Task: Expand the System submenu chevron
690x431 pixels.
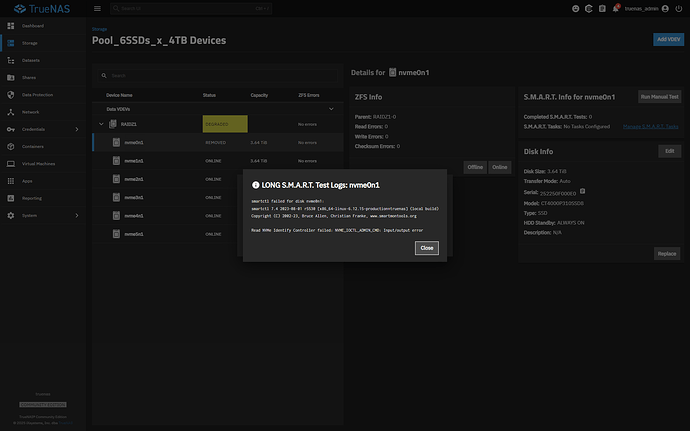Action: (x=77, y=216)
